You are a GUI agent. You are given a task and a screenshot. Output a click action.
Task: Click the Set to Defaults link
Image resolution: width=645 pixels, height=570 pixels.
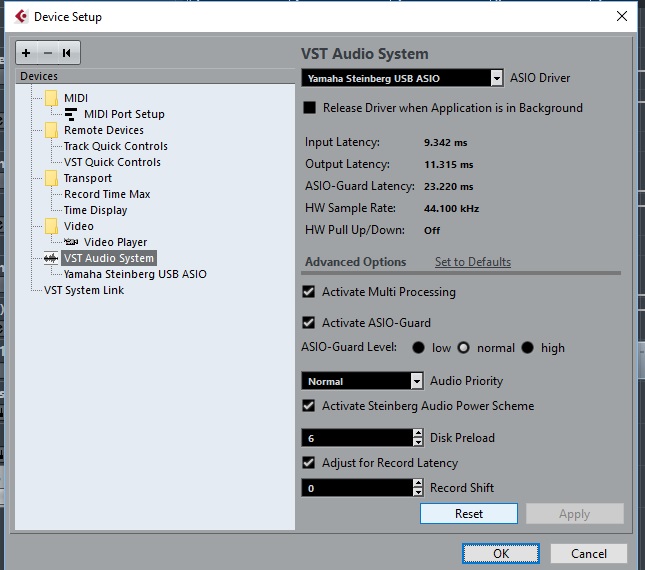pyautogui.click(x=473, y=262)
